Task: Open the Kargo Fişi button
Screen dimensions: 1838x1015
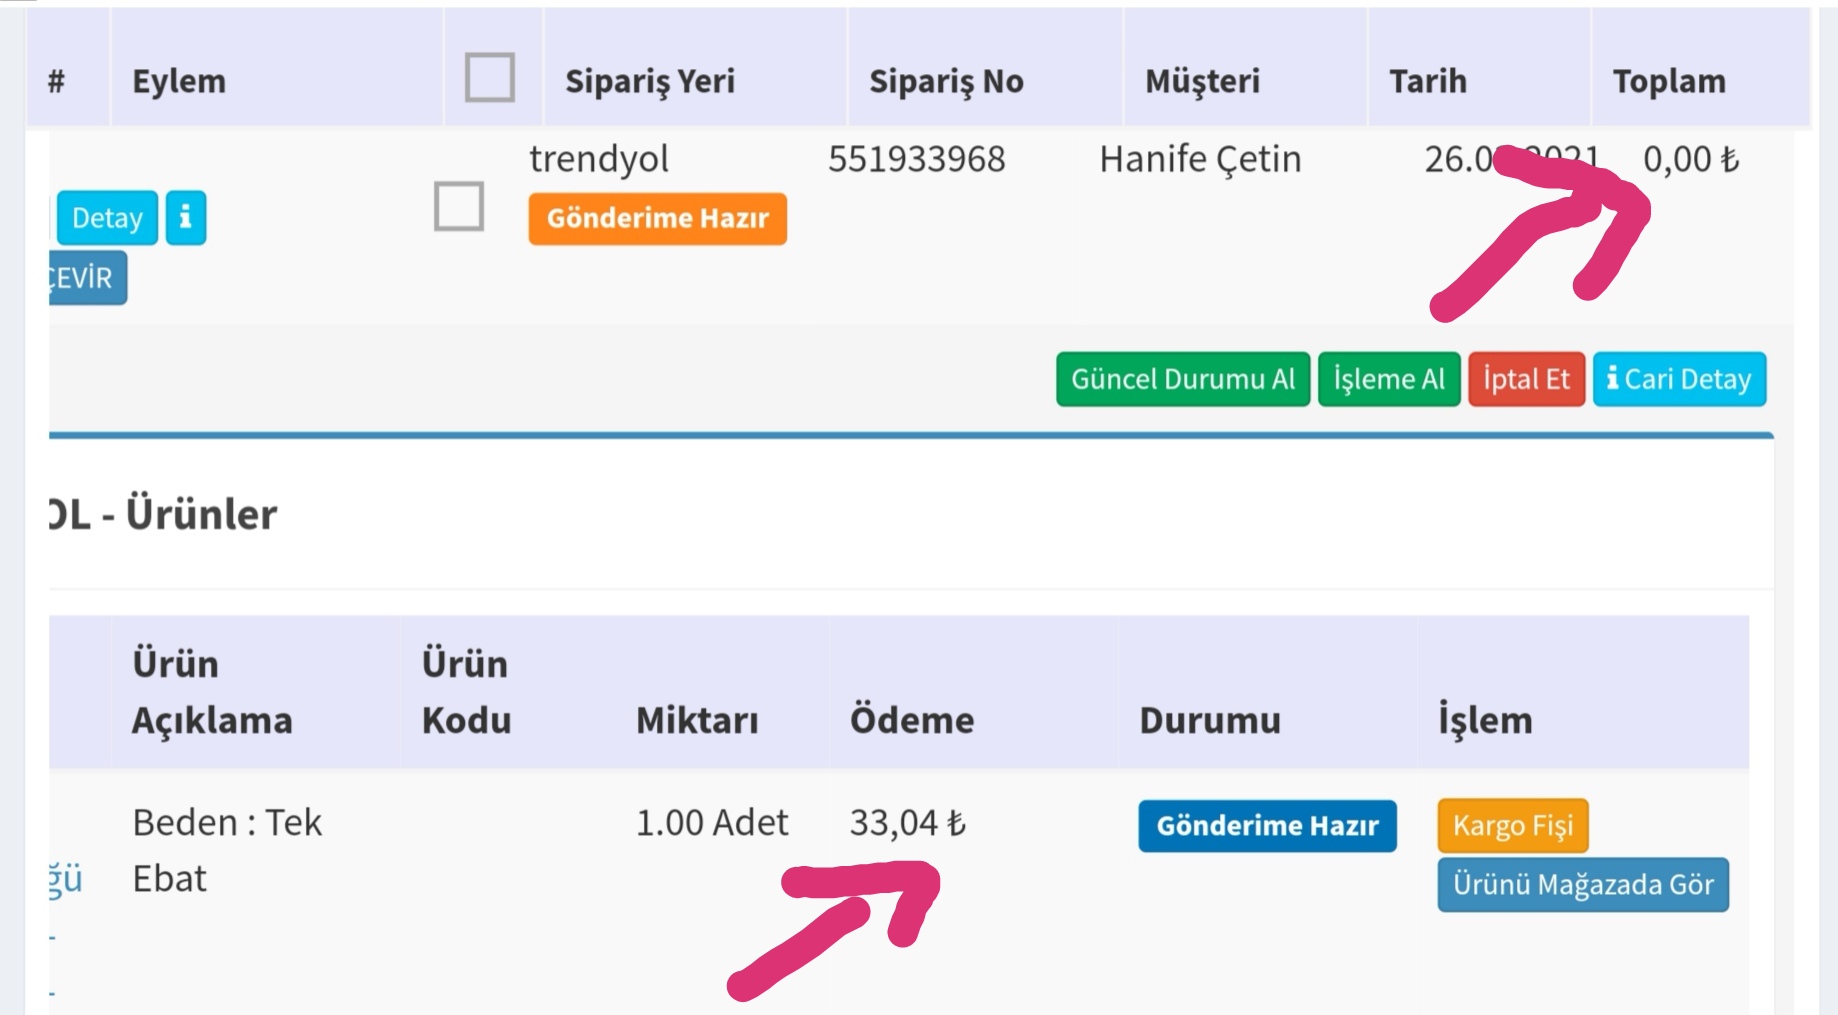Action: point(1512,825)
